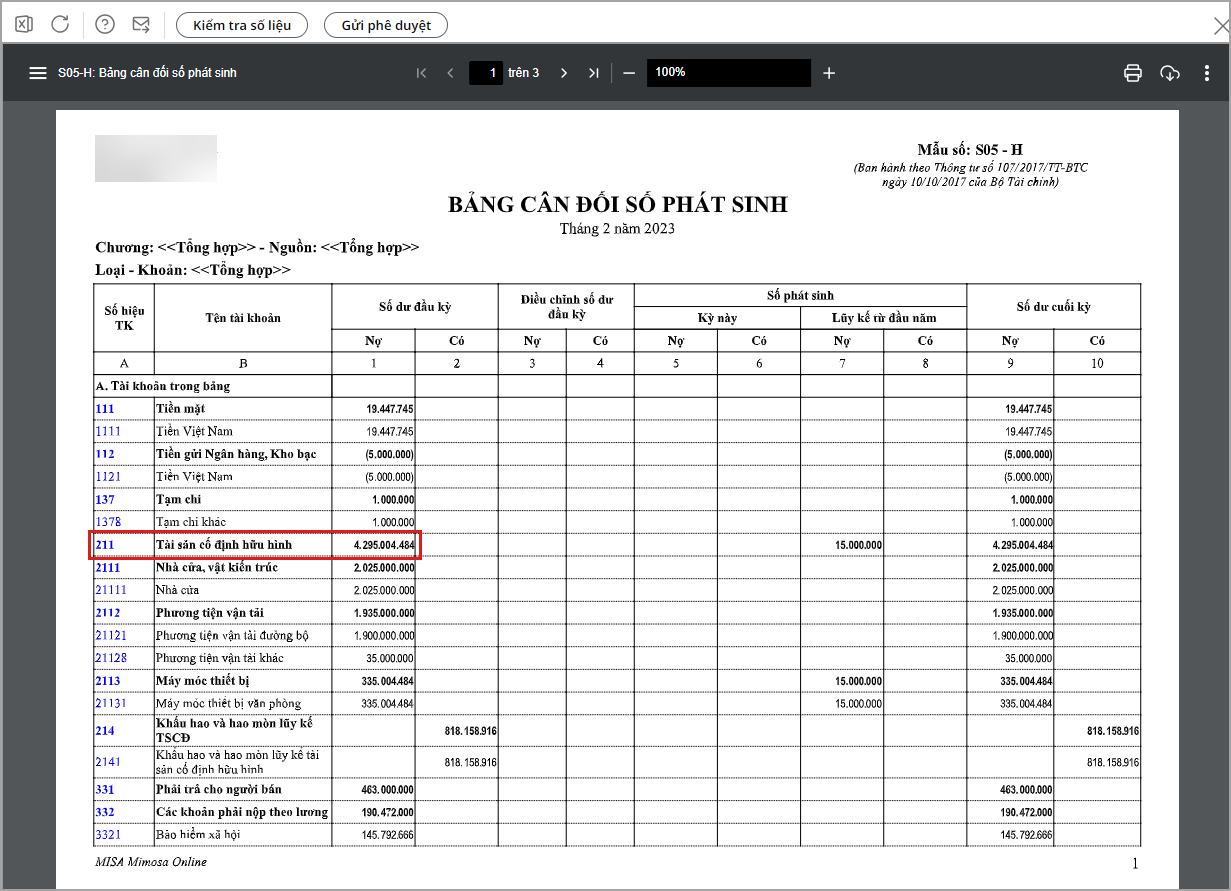The image size is (1231, 891).
Task: Go to the first page
Action: pos(421,73)
